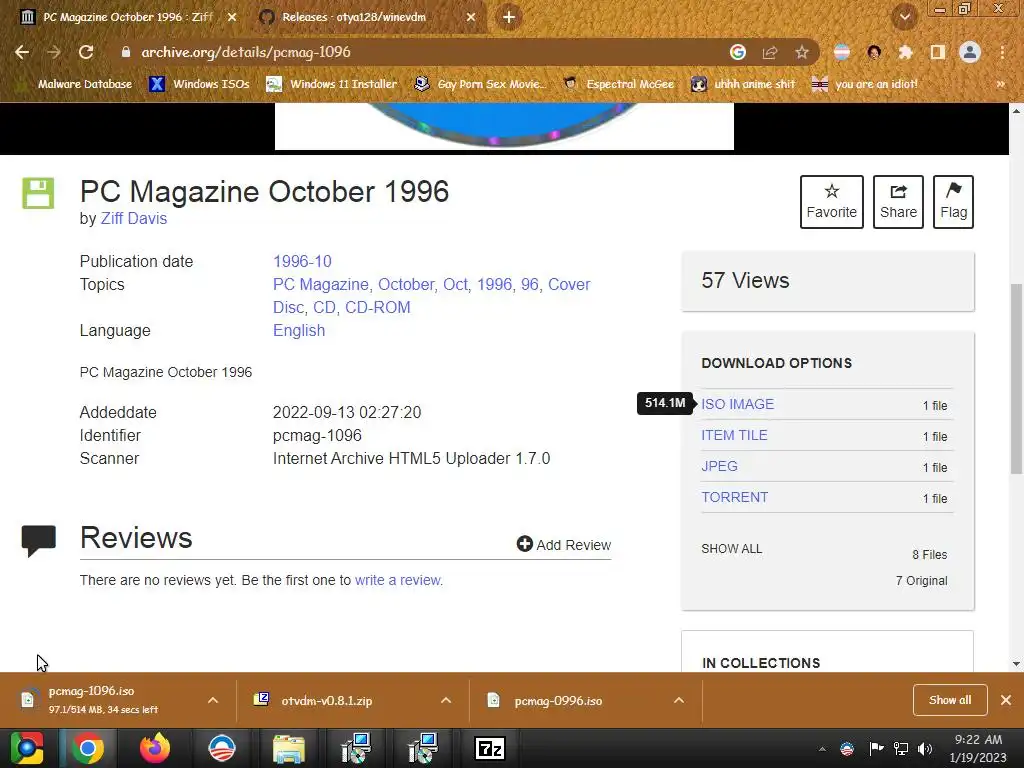Viewport: 1024px width, 768px height.
Task: Open otvdm-v0.8.1.zip from download bar
Action: pos(327,701)
